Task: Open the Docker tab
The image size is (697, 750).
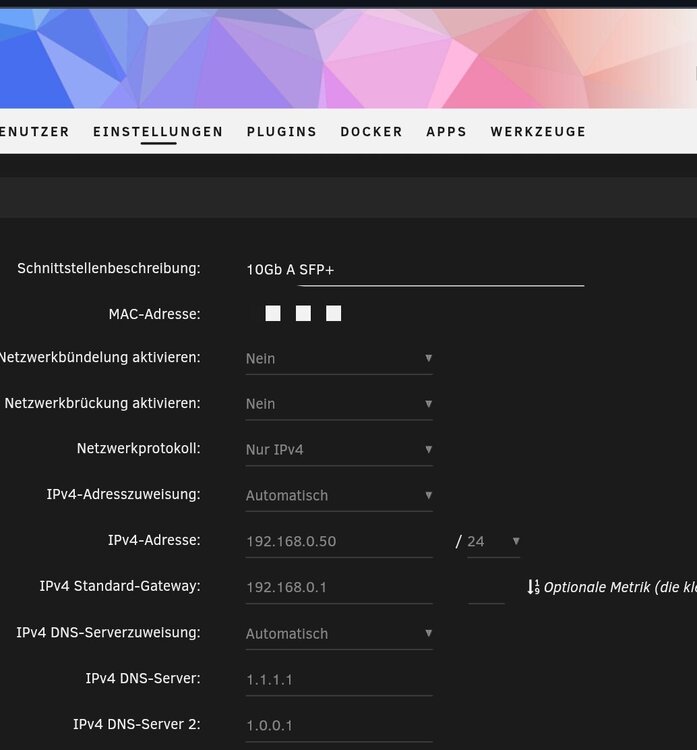Action: (372, 132)
